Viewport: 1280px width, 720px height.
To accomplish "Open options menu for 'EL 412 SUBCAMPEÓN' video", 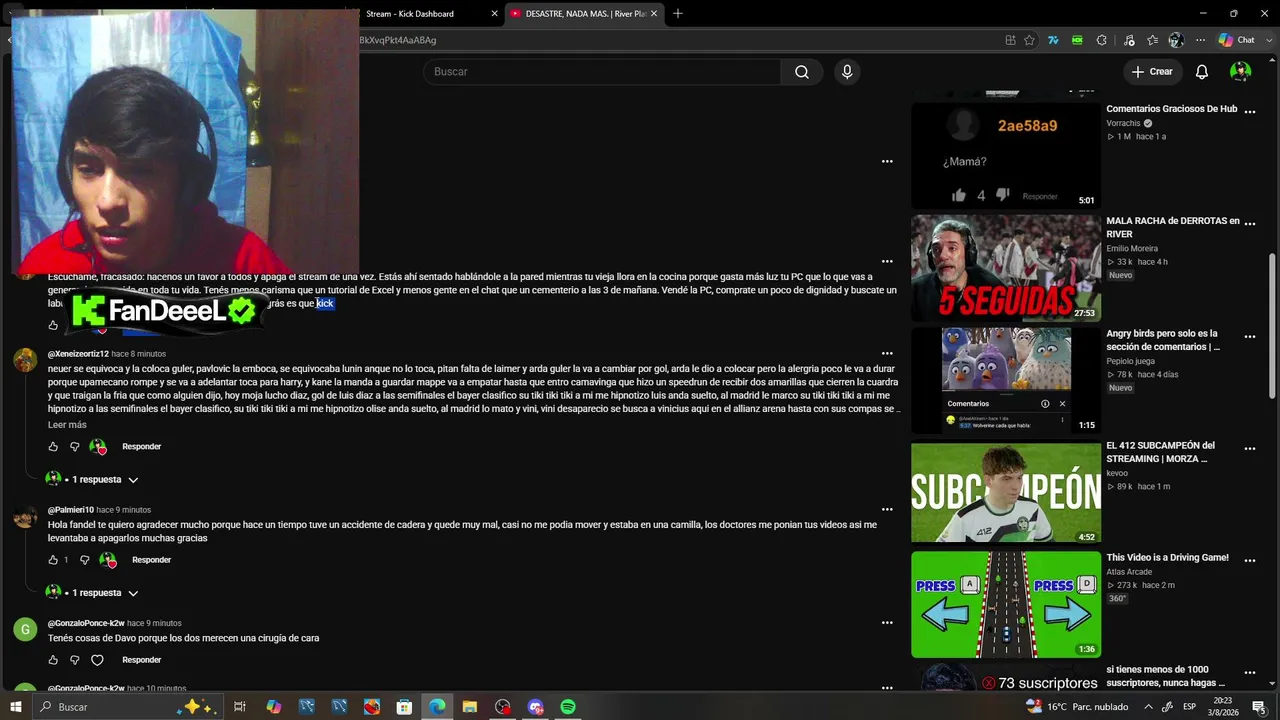I will coord(1250,449).
